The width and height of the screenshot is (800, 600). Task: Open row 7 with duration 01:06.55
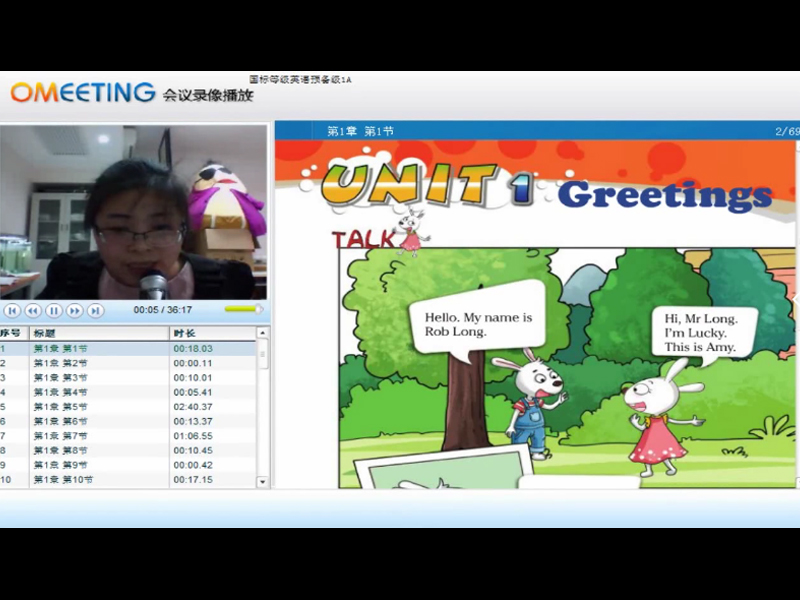point(61,436)
